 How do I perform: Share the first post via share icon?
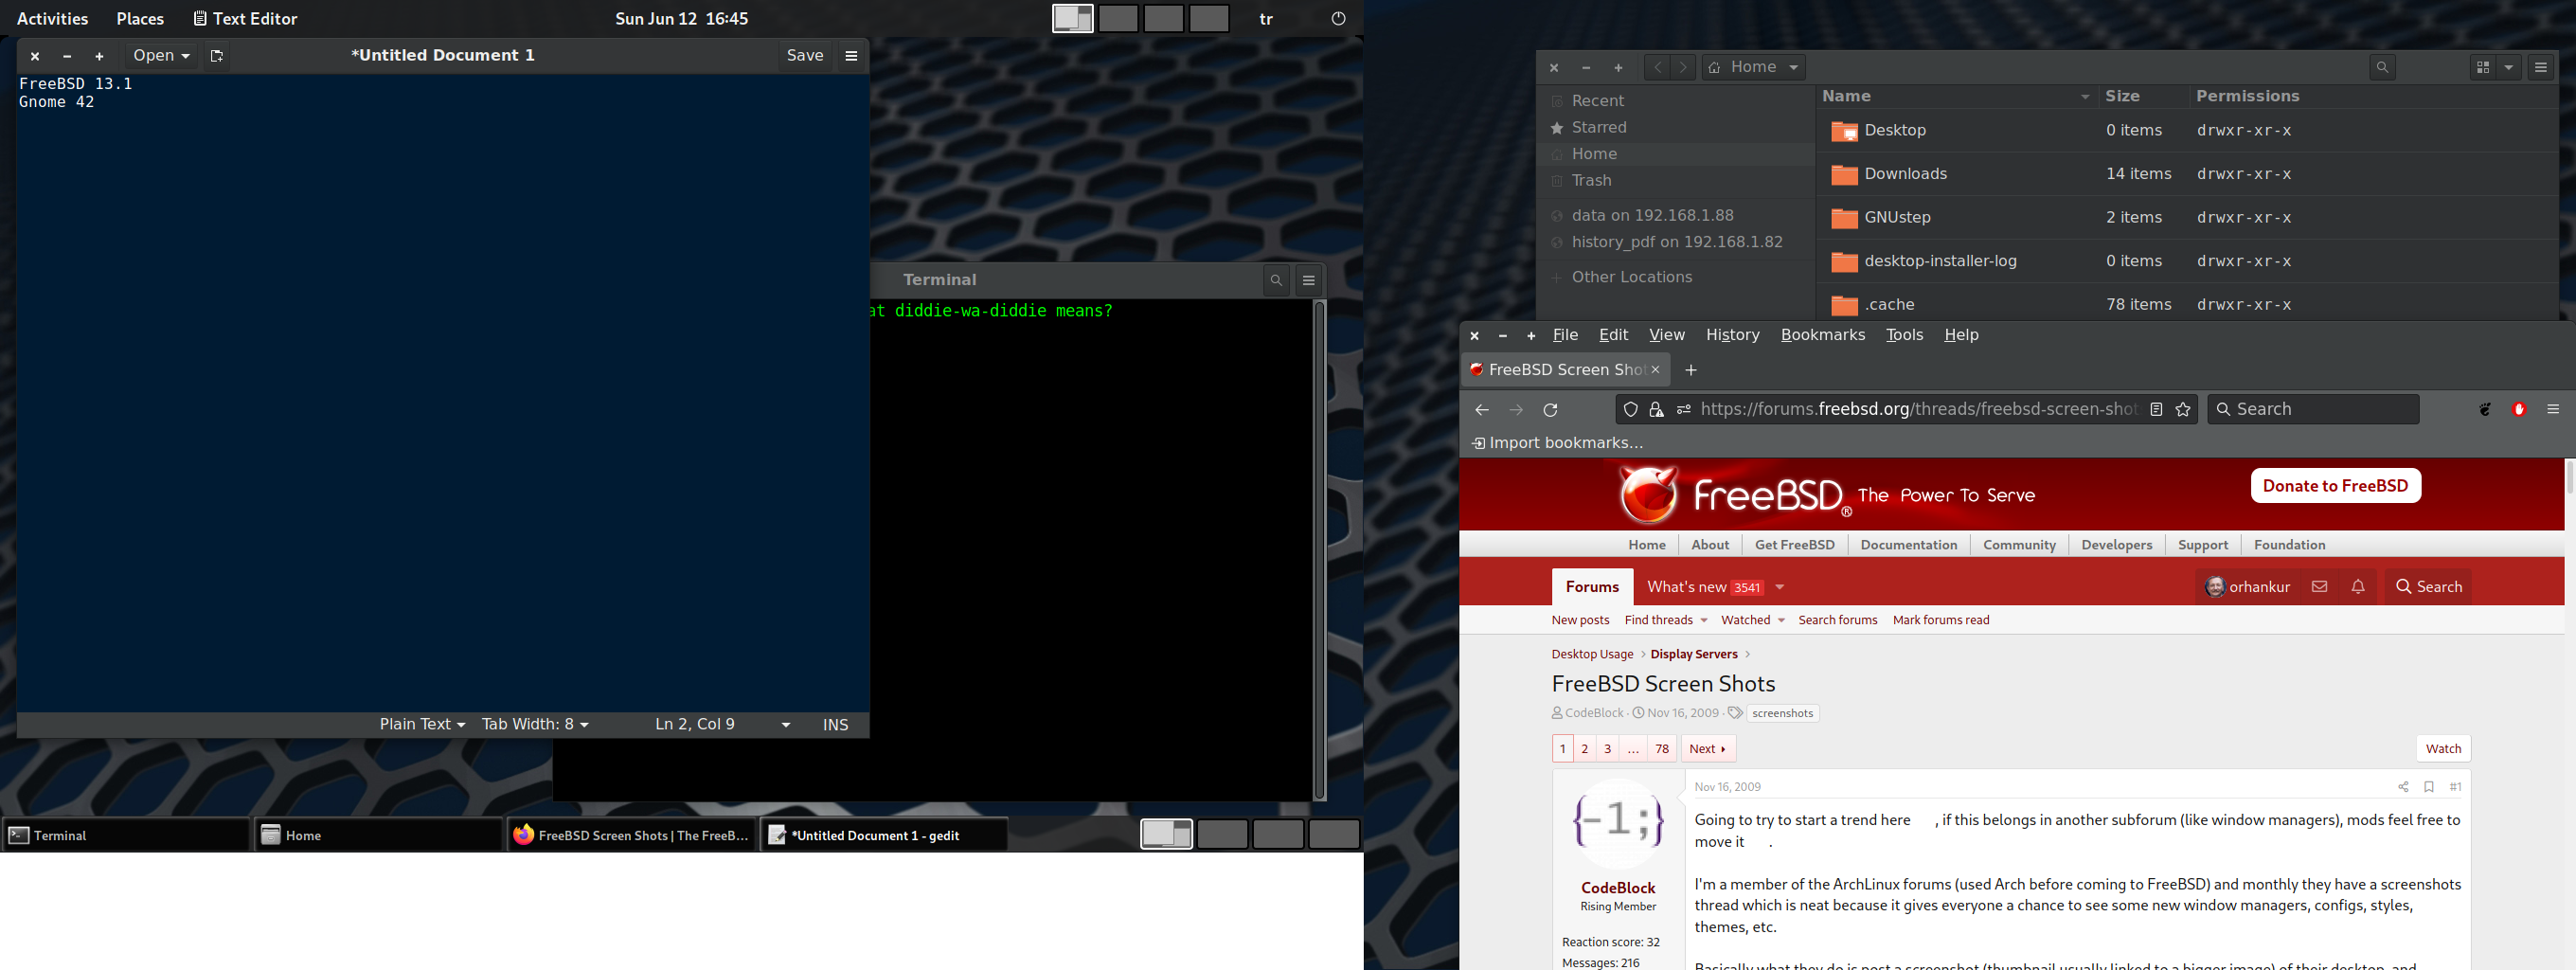click(2403, 787)
